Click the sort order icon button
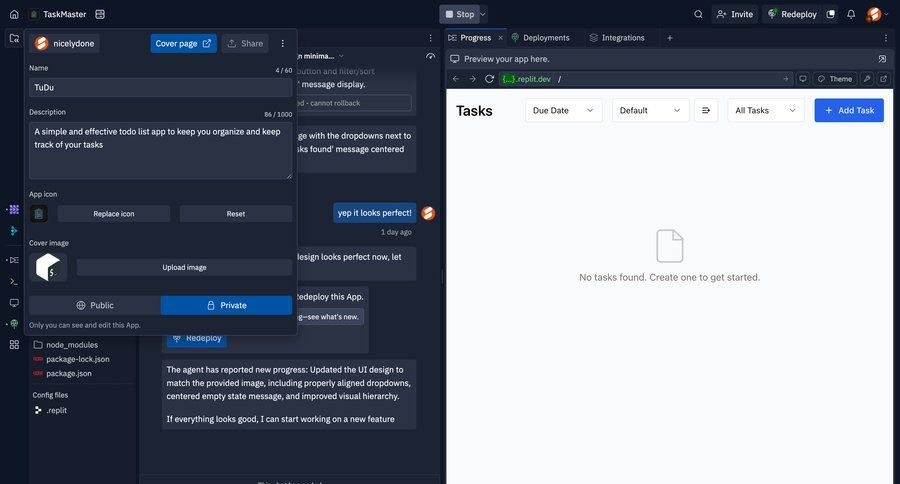This screenshot has height=484, width=900. (x=706, y=110)
